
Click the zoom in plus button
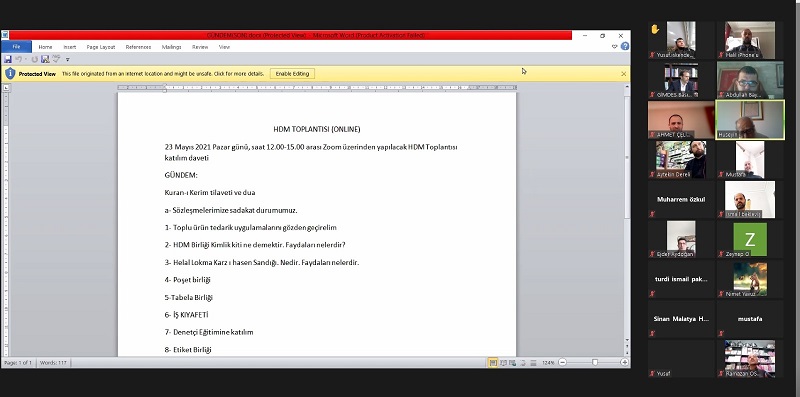(x=624, y=362)
